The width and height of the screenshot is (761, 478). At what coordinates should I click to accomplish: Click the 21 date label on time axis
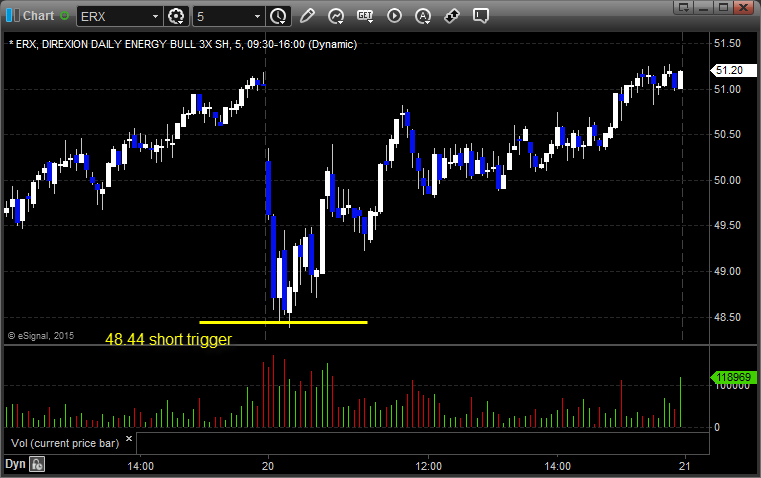(684, 466)
